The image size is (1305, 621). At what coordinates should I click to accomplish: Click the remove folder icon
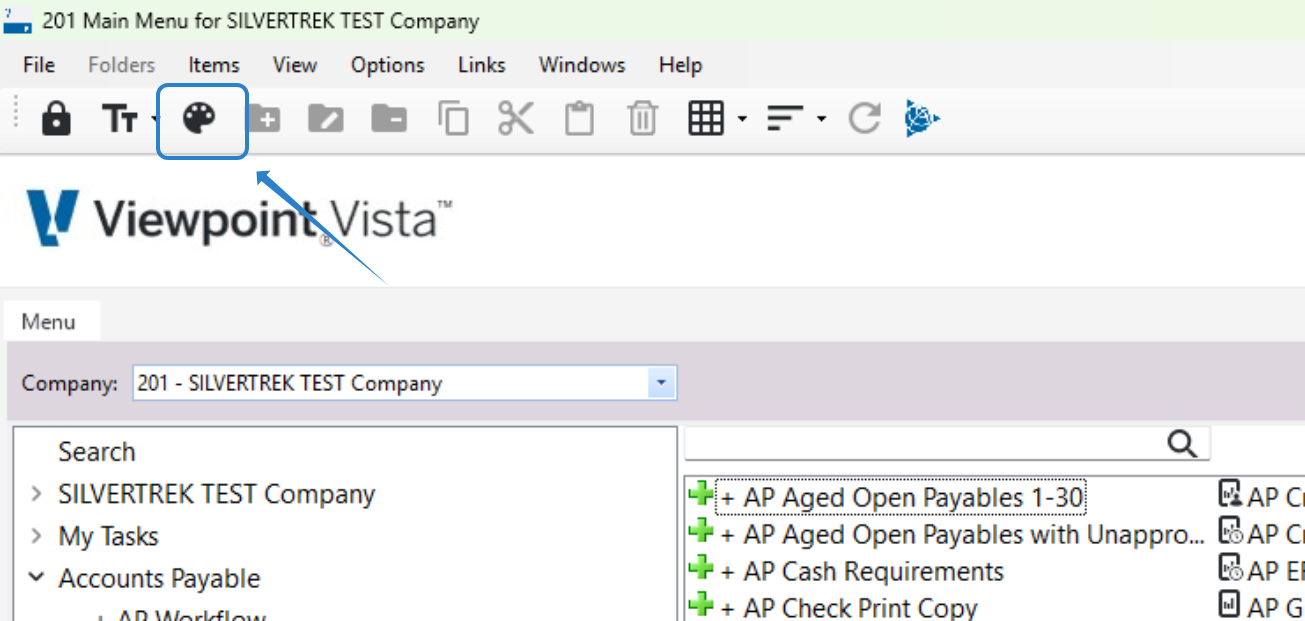coord(389,120)
